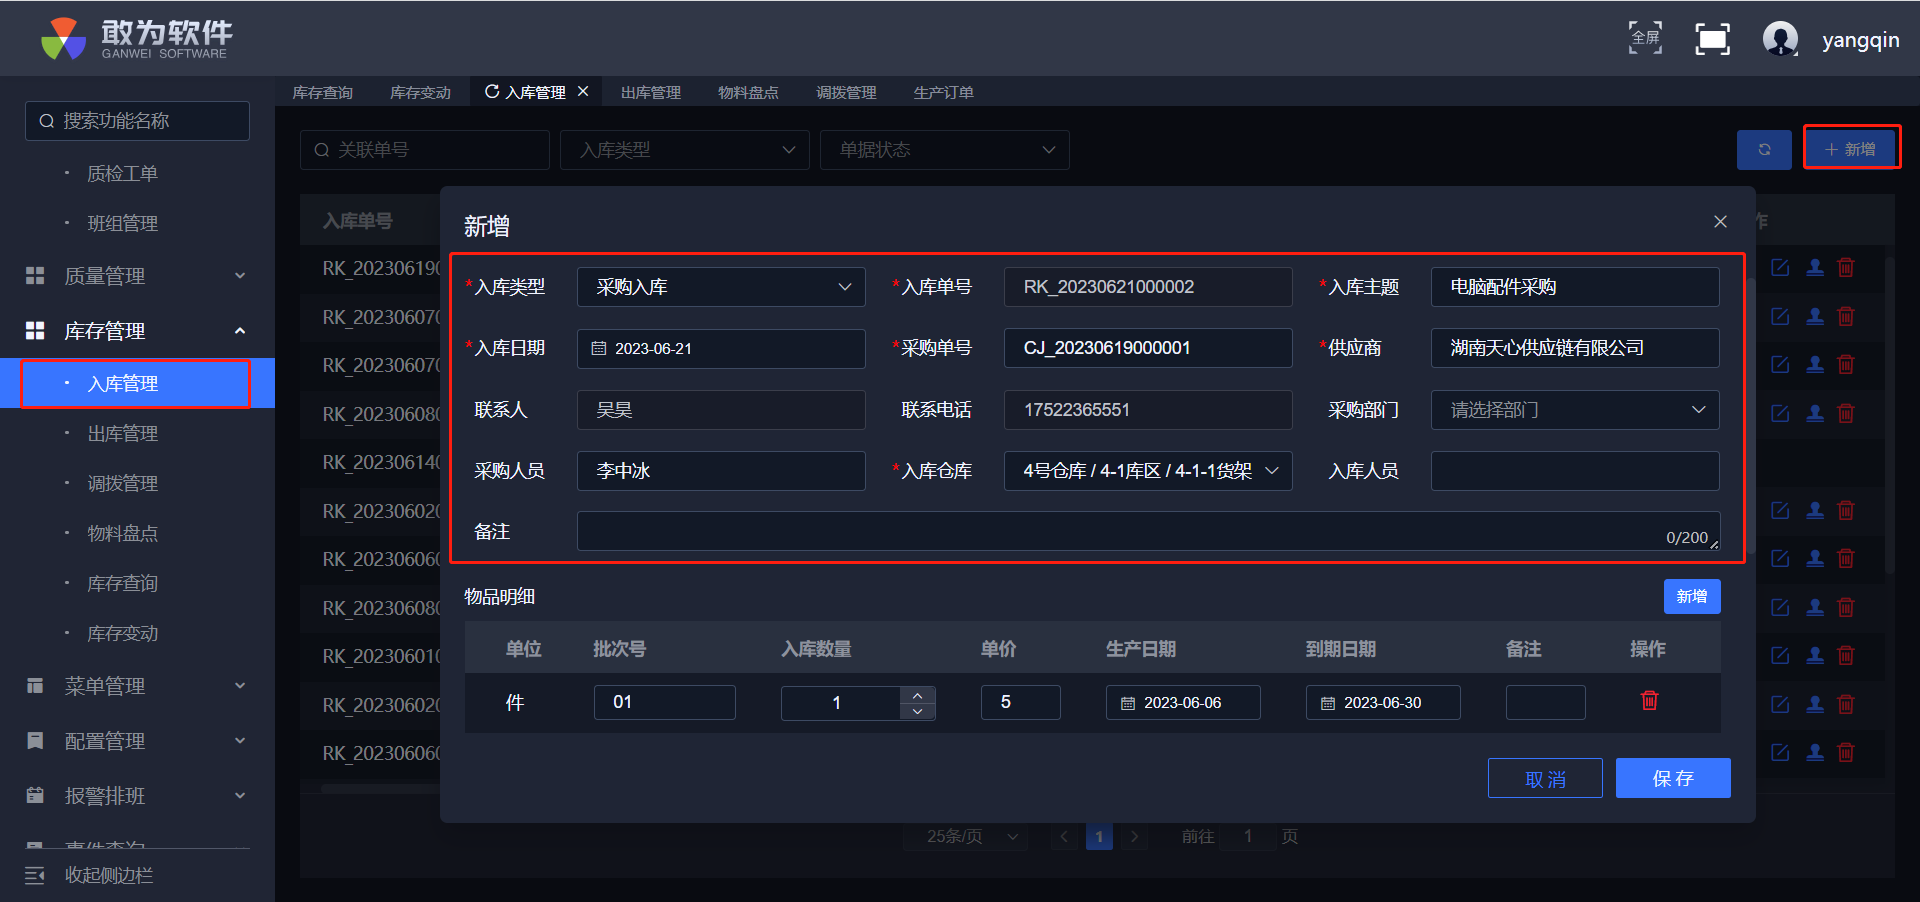Click the 保存 button
The height and width of the screenshot is (902, 1920).
click(x=1673, y=778)
